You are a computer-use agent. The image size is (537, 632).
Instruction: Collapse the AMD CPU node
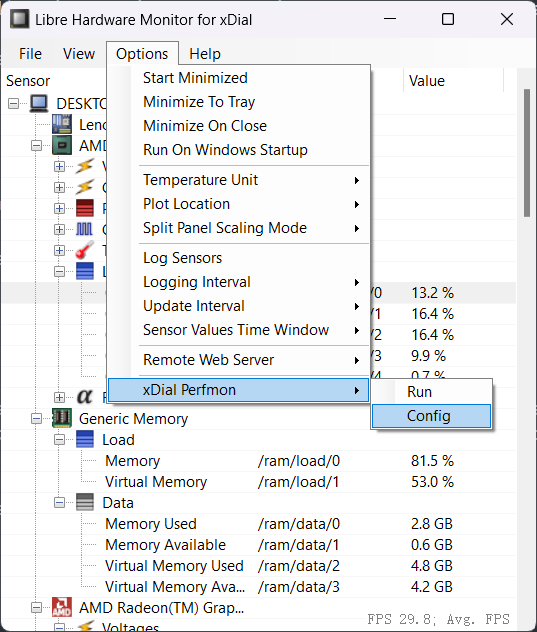coord(36,146)
